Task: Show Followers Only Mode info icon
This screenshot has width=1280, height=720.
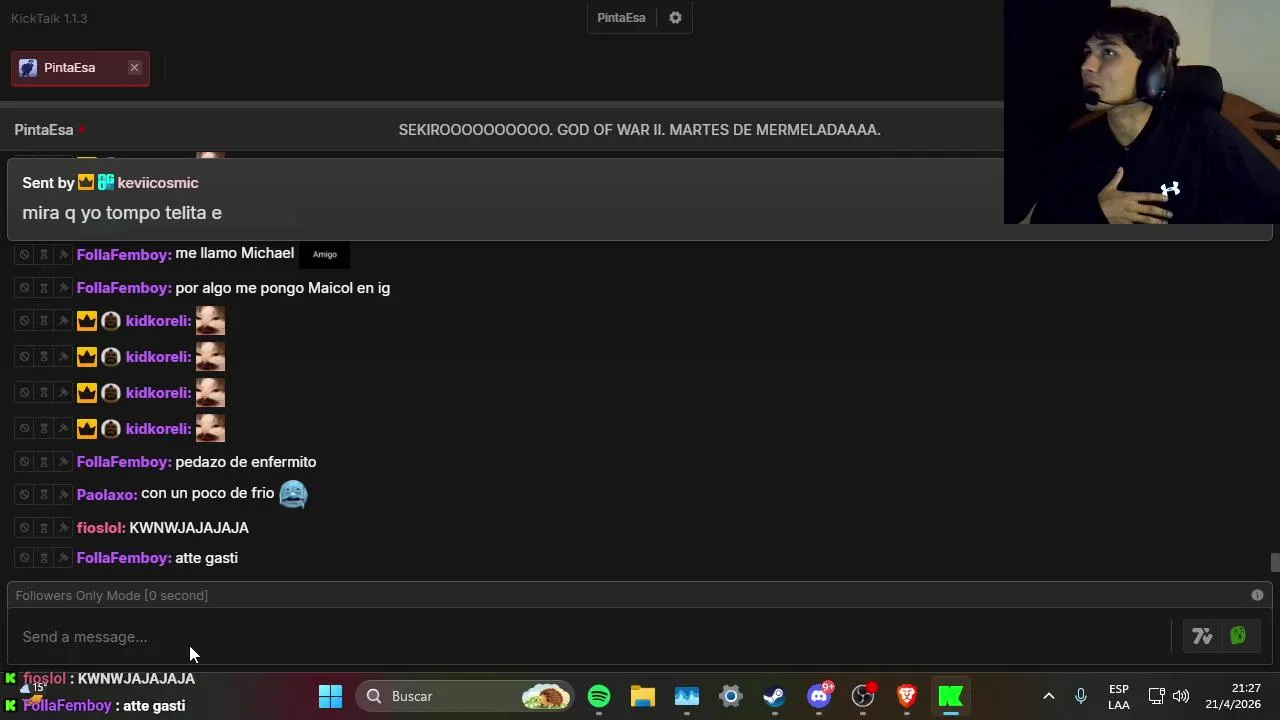Action: point(1257,595)
